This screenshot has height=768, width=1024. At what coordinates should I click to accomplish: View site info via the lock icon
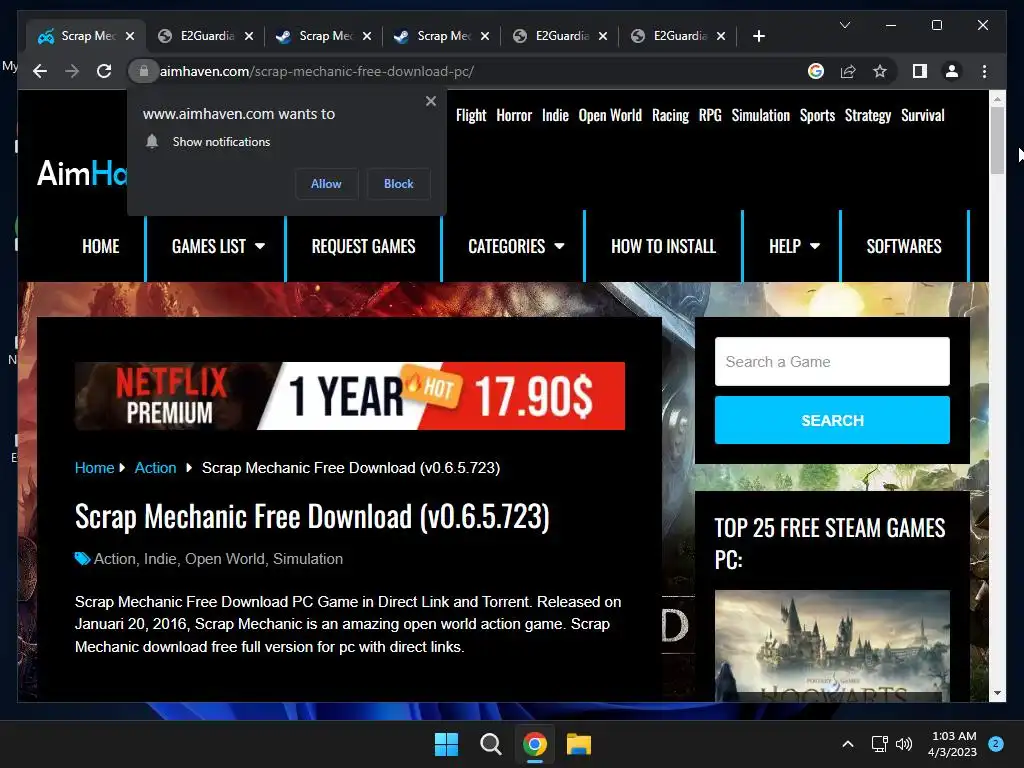click(143, 71)
